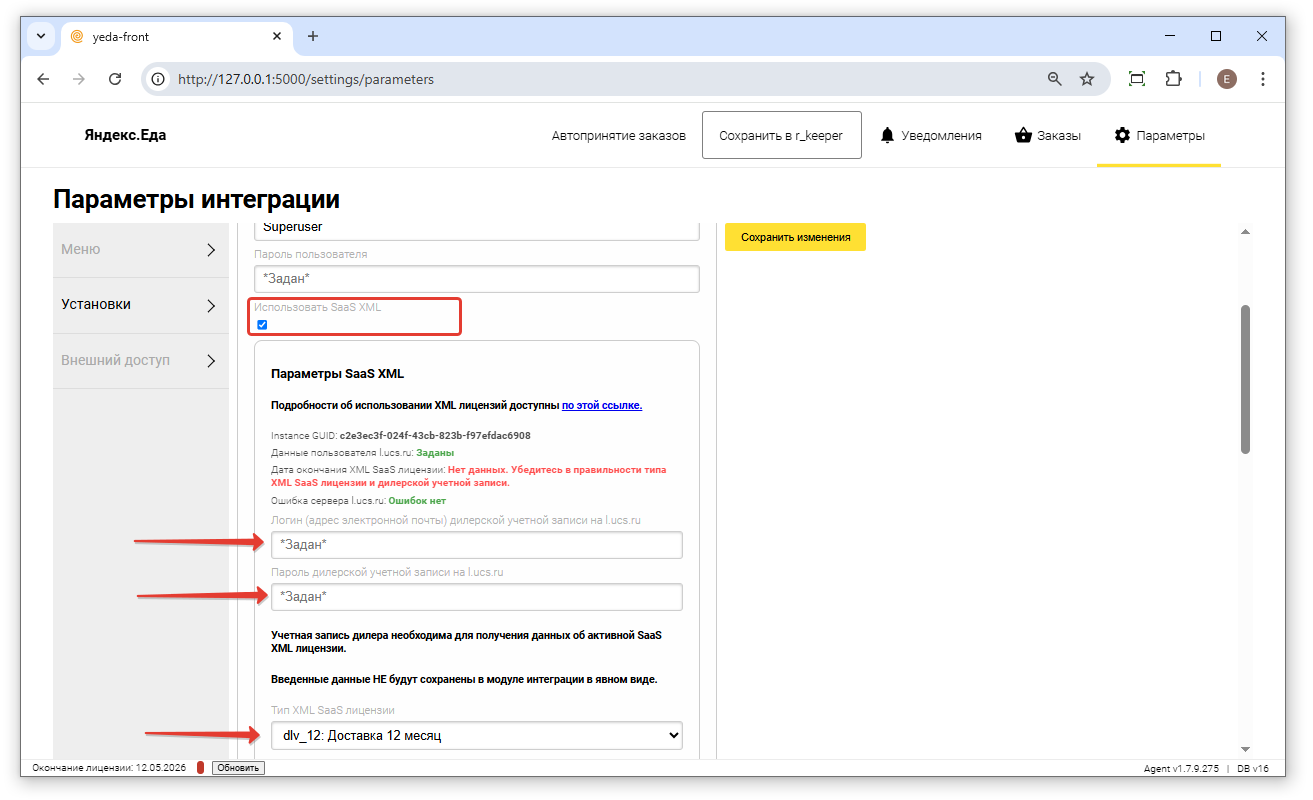
Task: Click the basket icon next to Заказы
Action: [1023, 135]
